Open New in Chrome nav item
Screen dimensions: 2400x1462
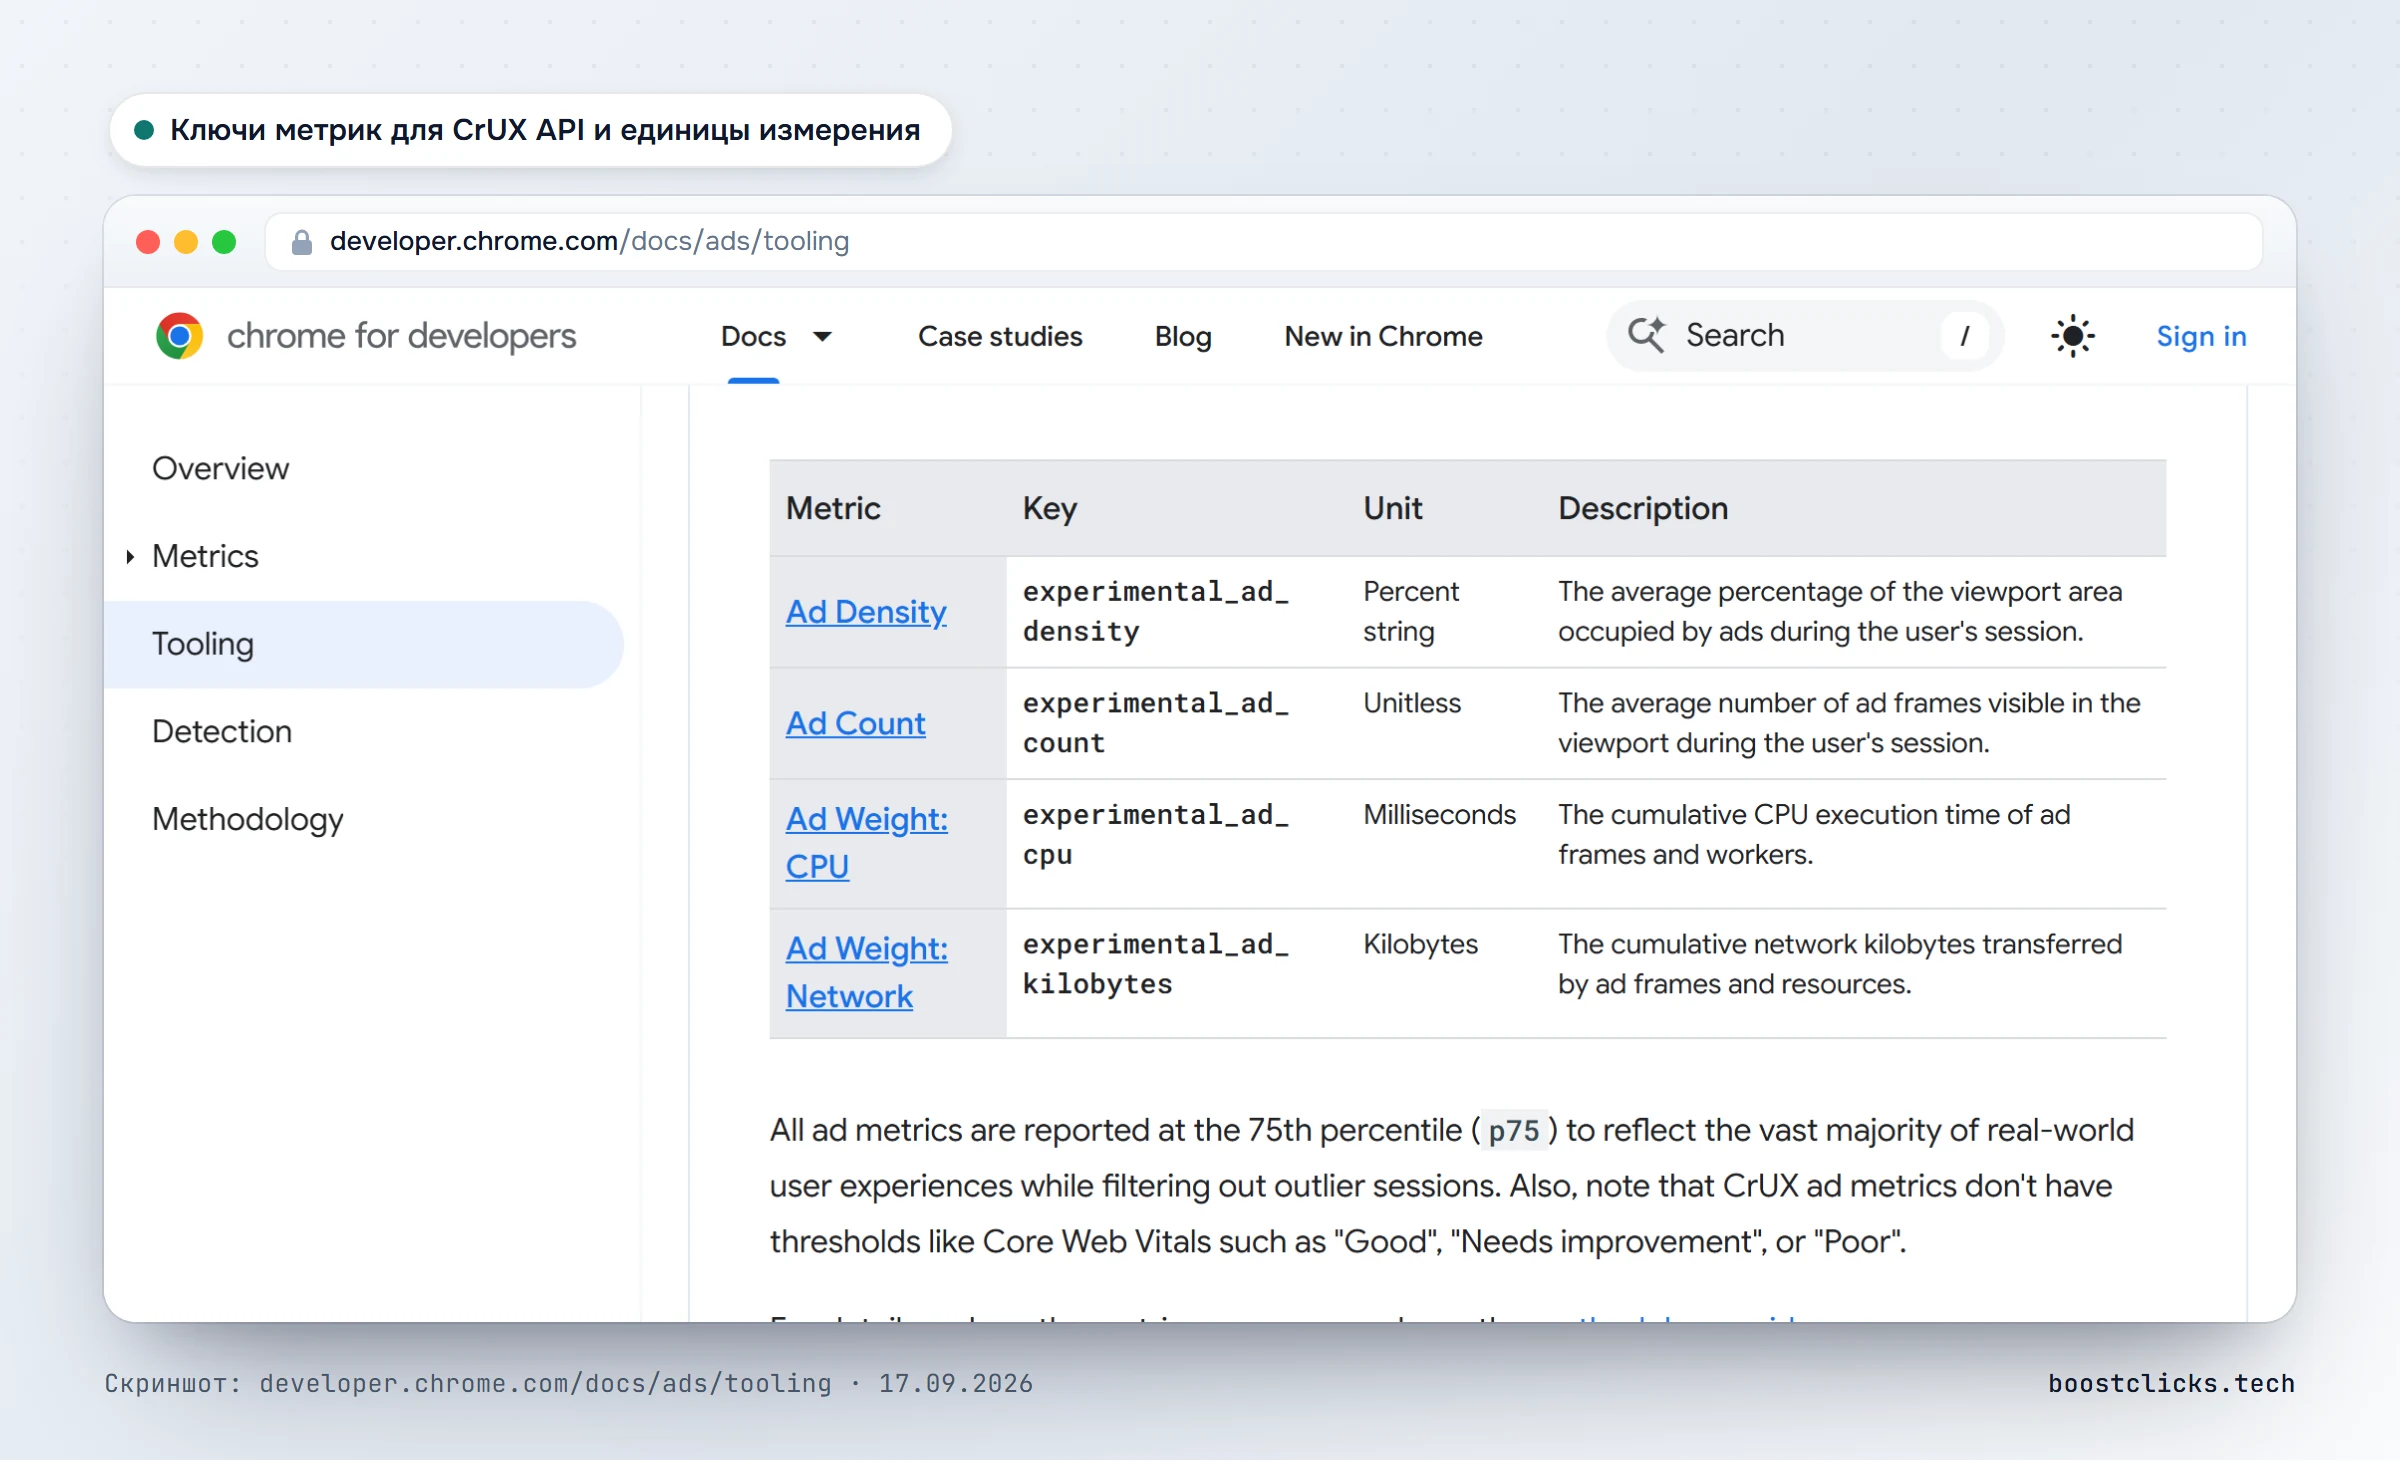tap(1383, 337)
